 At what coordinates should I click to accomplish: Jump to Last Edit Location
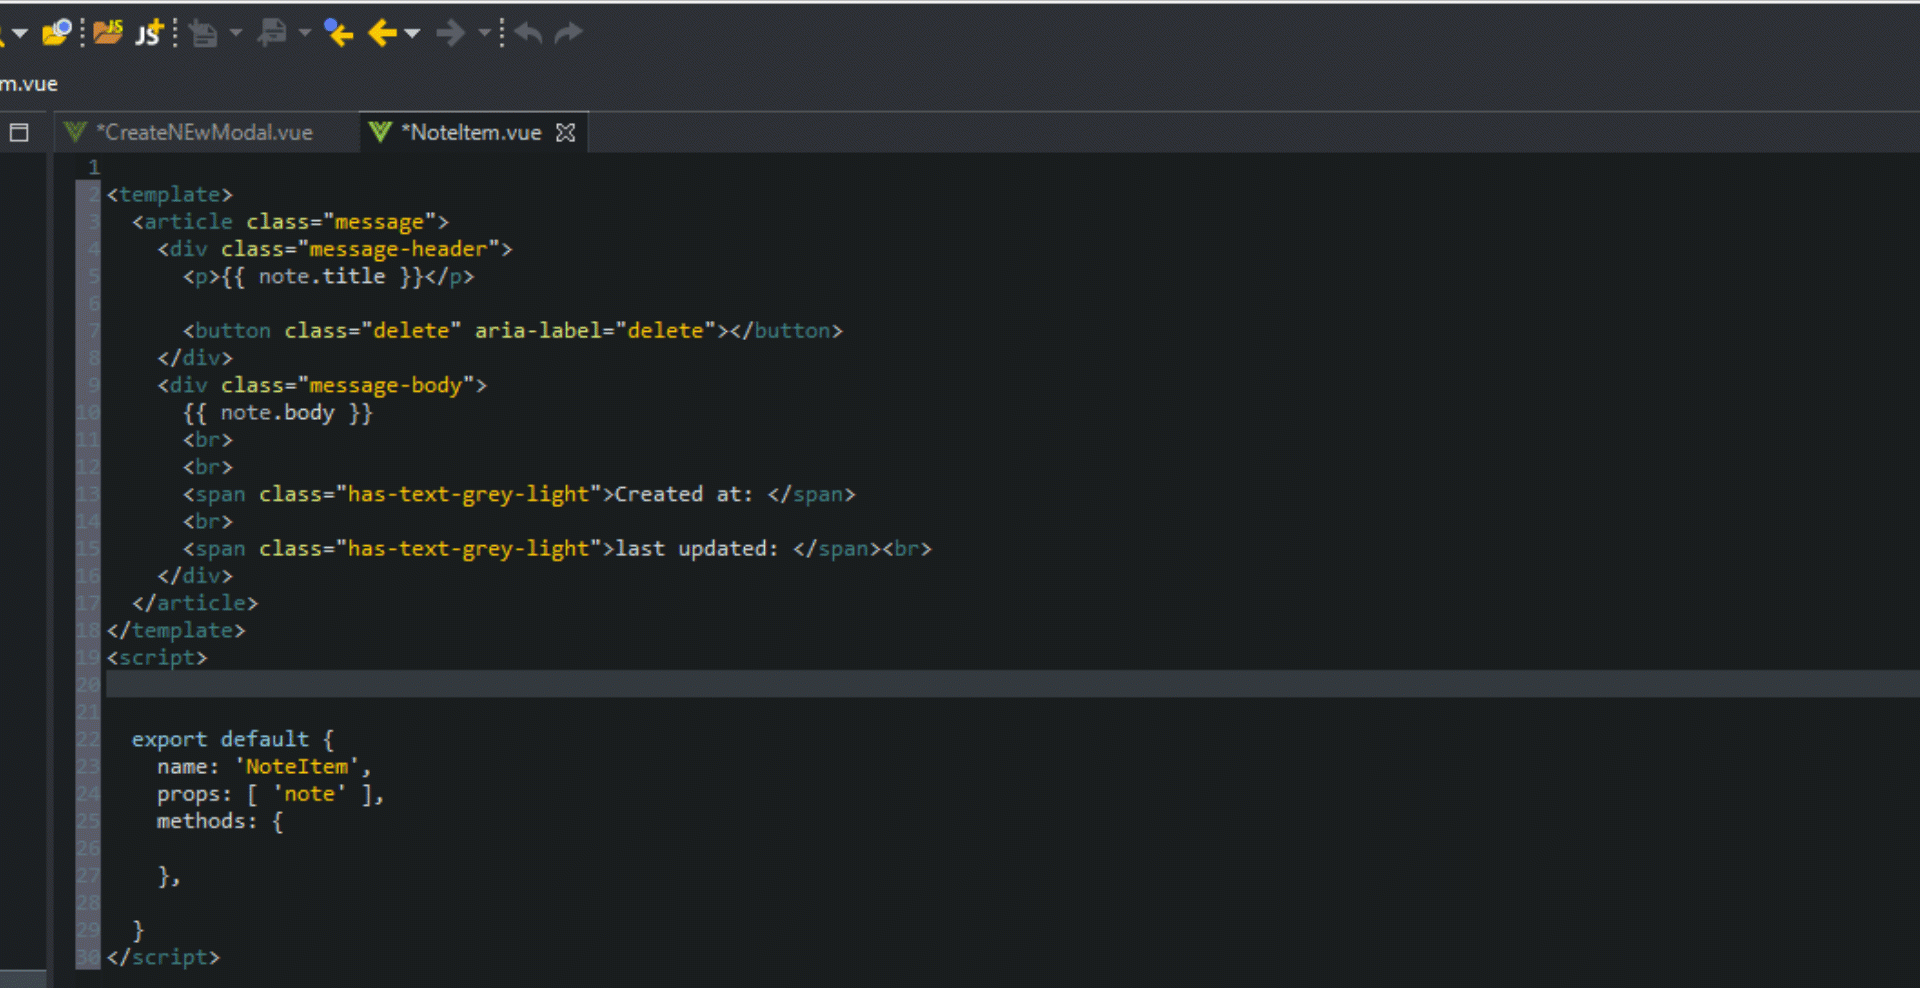click(338, 34)
